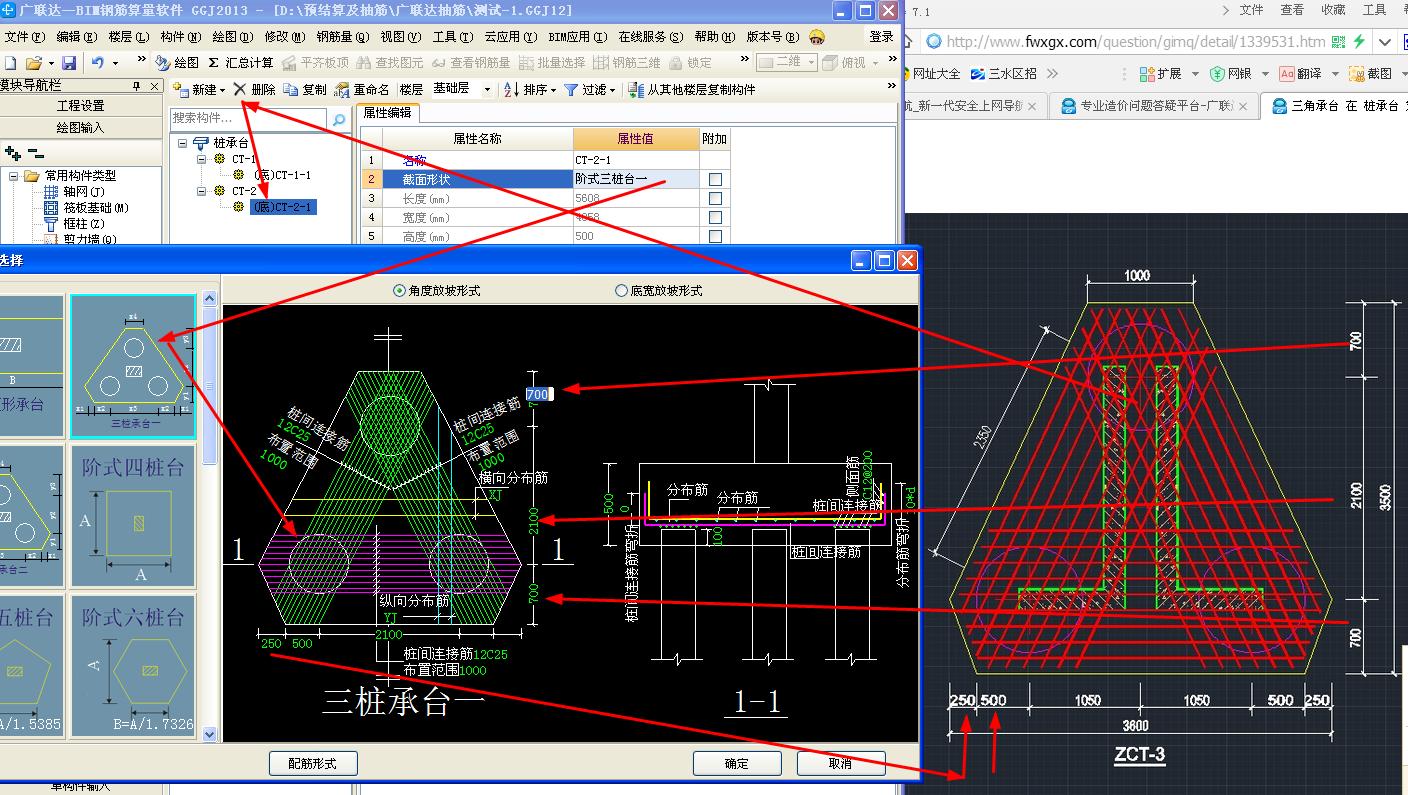
Task: Open browser address bar dropdown chevron
Action: coord(1384,42)
